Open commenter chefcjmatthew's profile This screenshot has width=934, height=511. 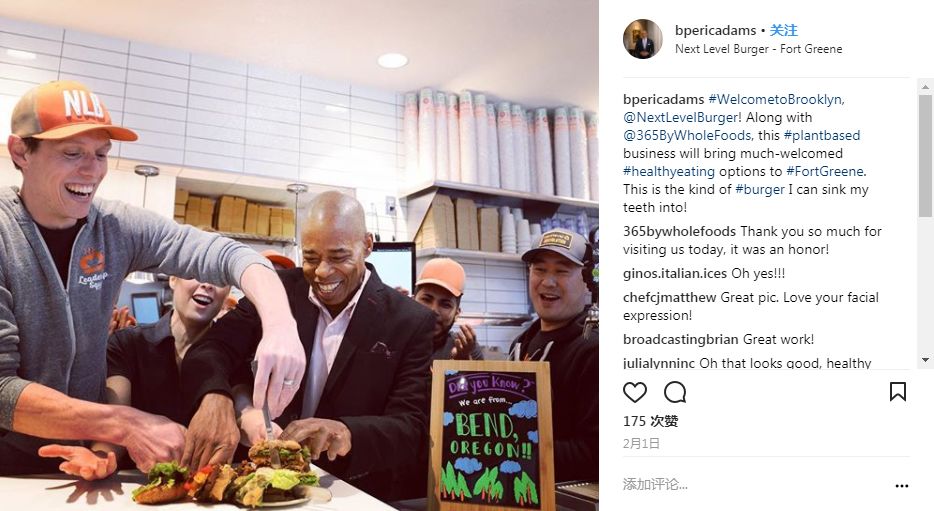(x=670, y=297)
